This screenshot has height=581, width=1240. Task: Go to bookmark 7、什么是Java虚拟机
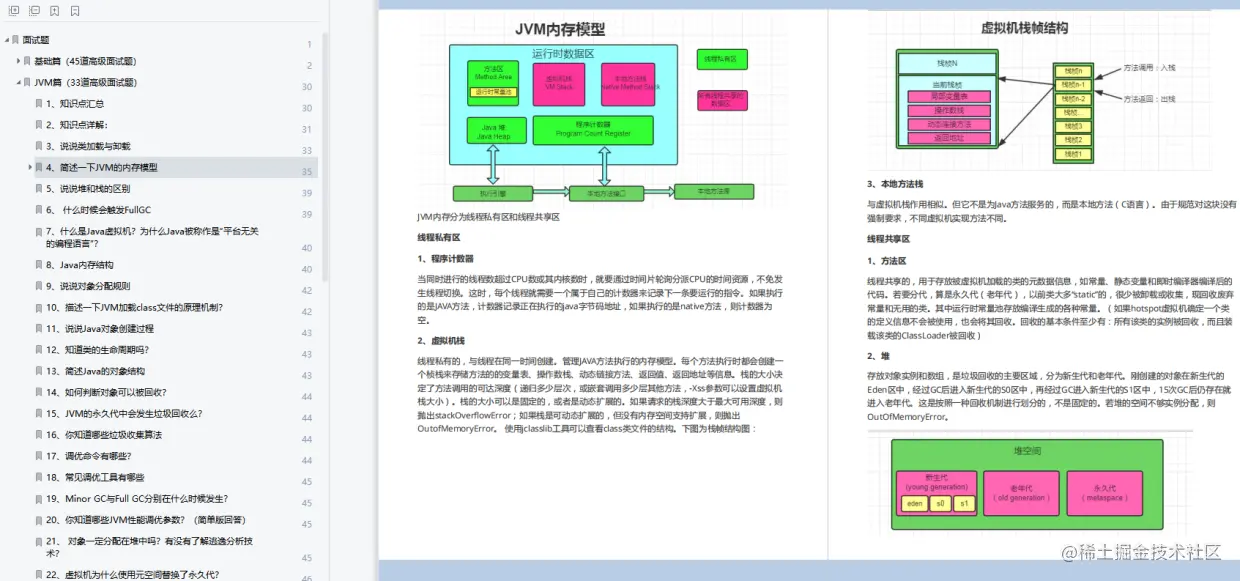click(x=152, y=237)
